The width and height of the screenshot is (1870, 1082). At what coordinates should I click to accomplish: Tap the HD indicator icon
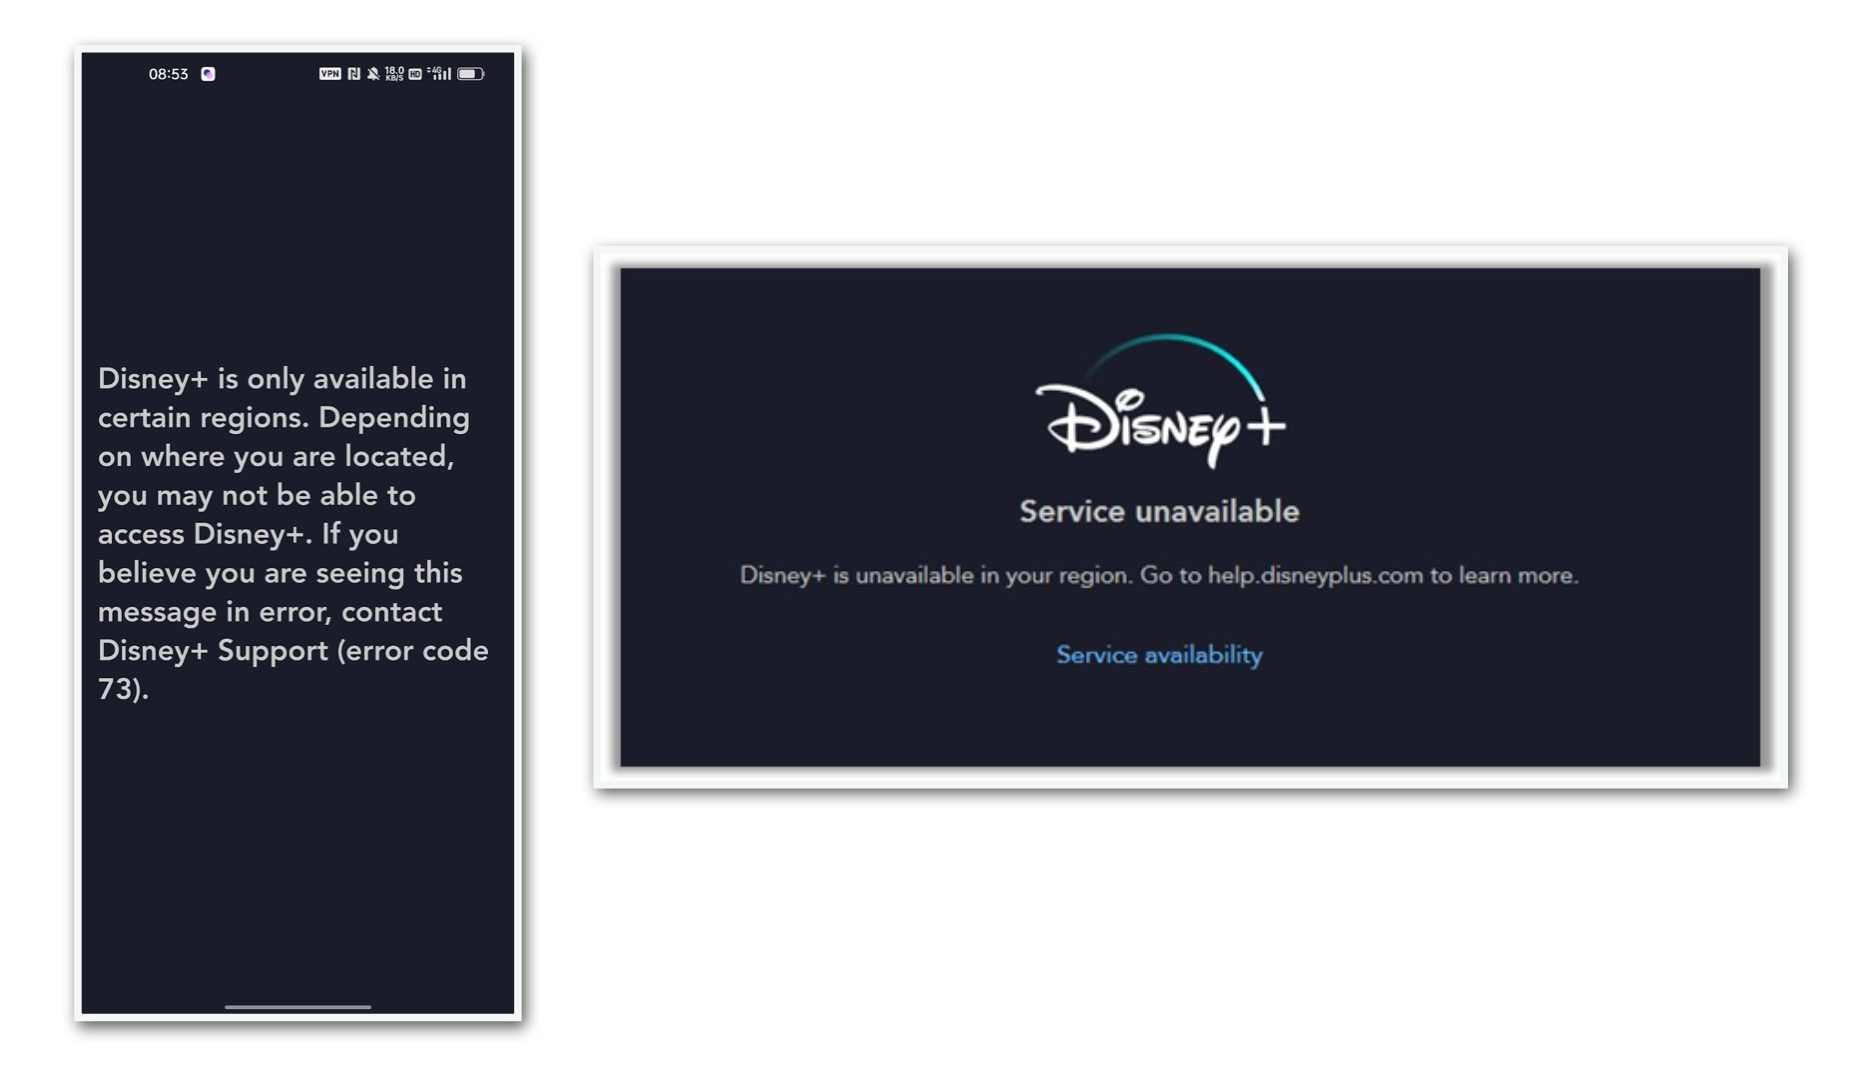tap(415, 73)
